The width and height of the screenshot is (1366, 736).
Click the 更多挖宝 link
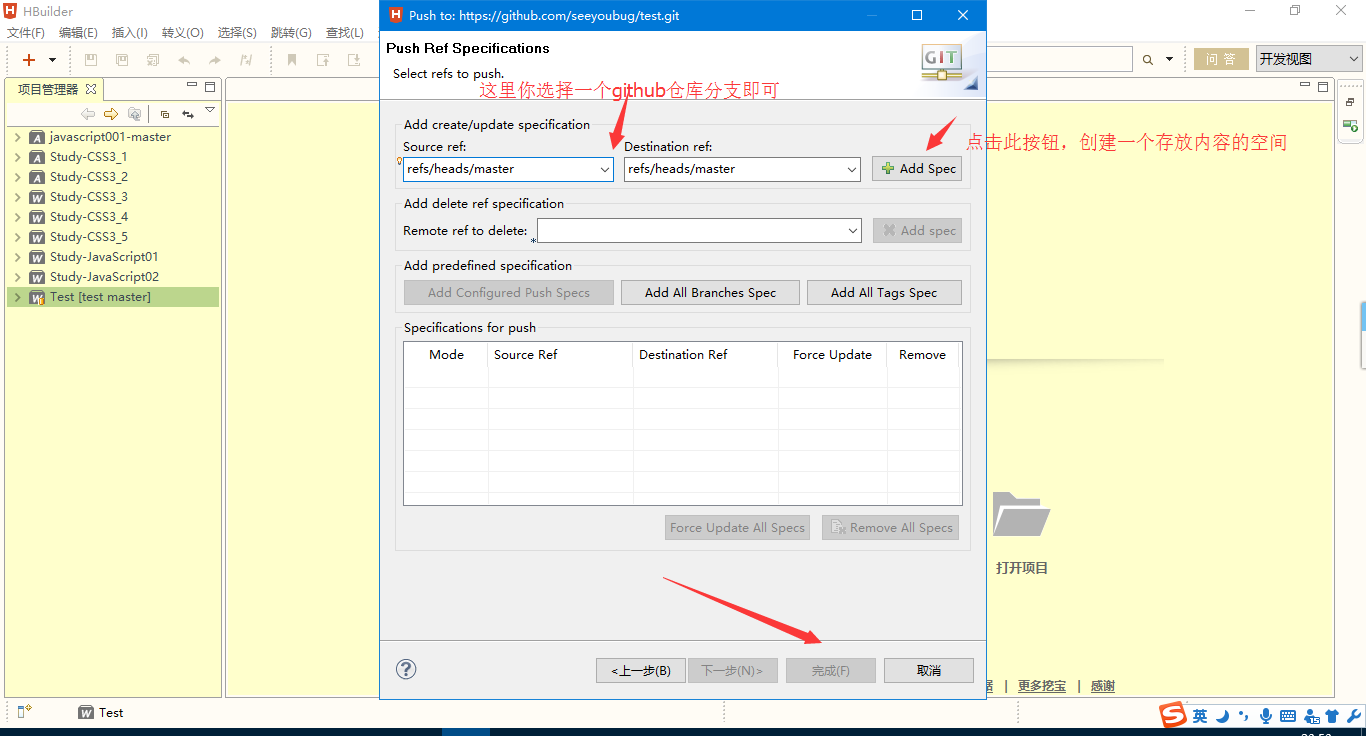[1041, 686]
